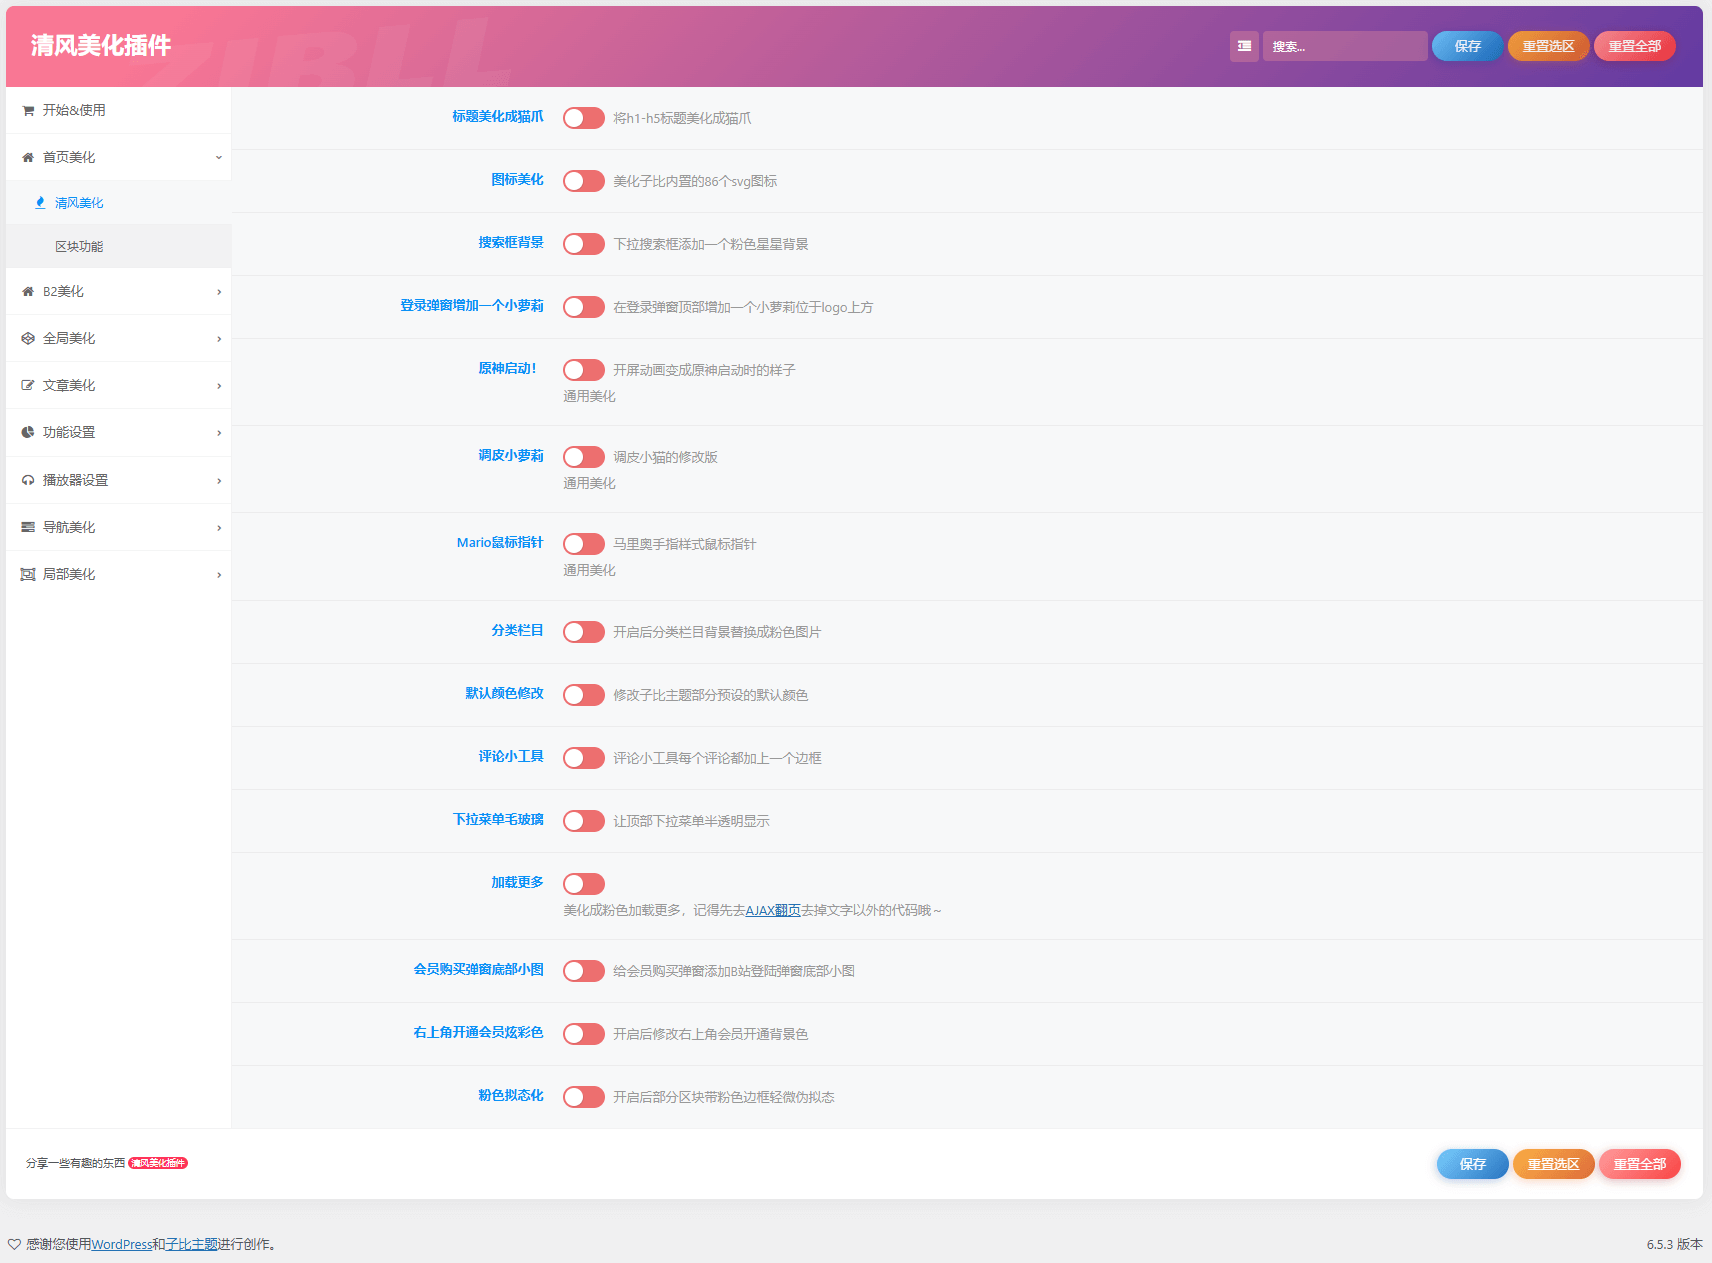Open the 子比主题 footer link
Viewport: 1712px width, 1263px height.
[x=192, y=1245]
